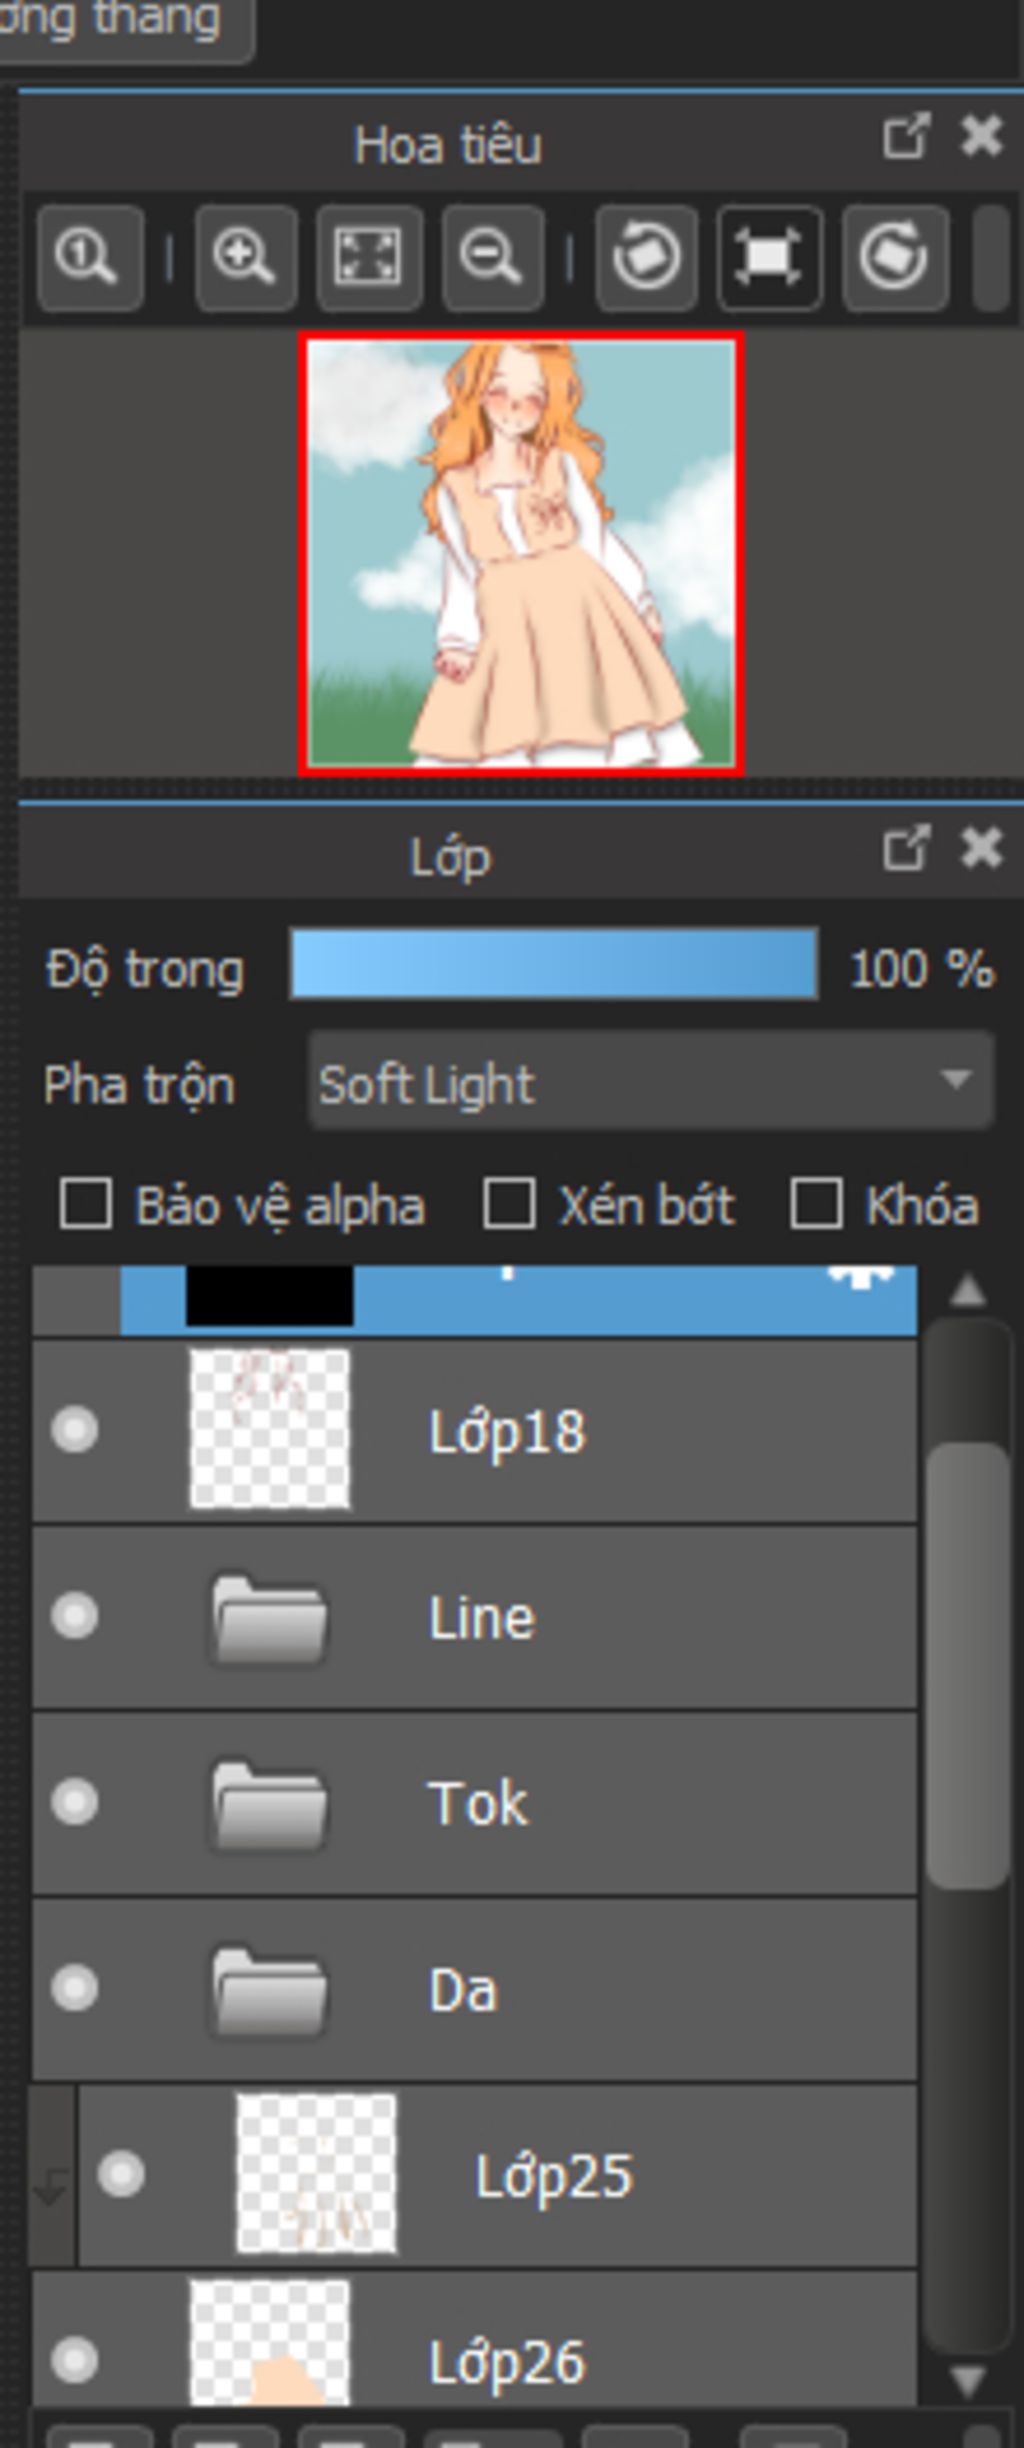Fit canvas to window view
Screen dimensions: 1024x2448
(369, 257)
